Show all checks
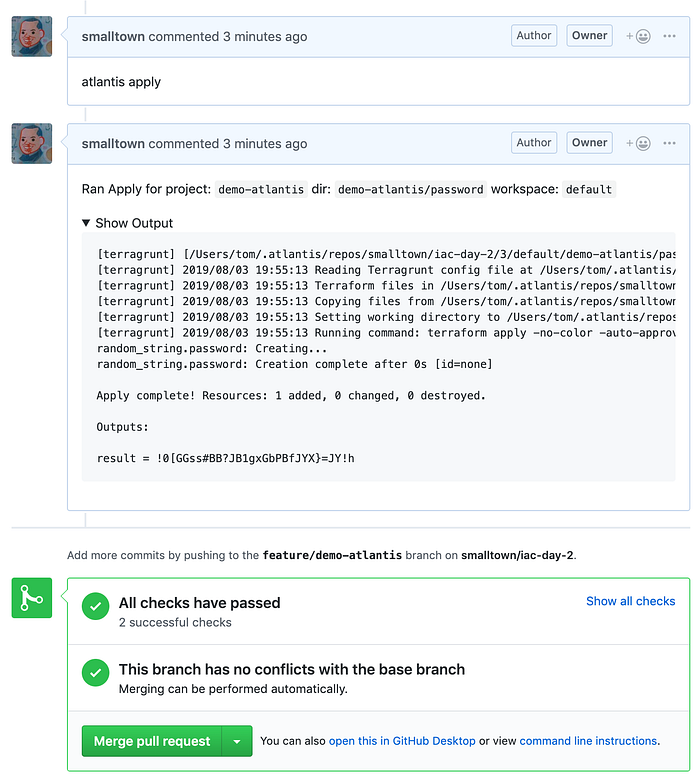700x783 pixels. pyautogui.click(x=630, y=601)
